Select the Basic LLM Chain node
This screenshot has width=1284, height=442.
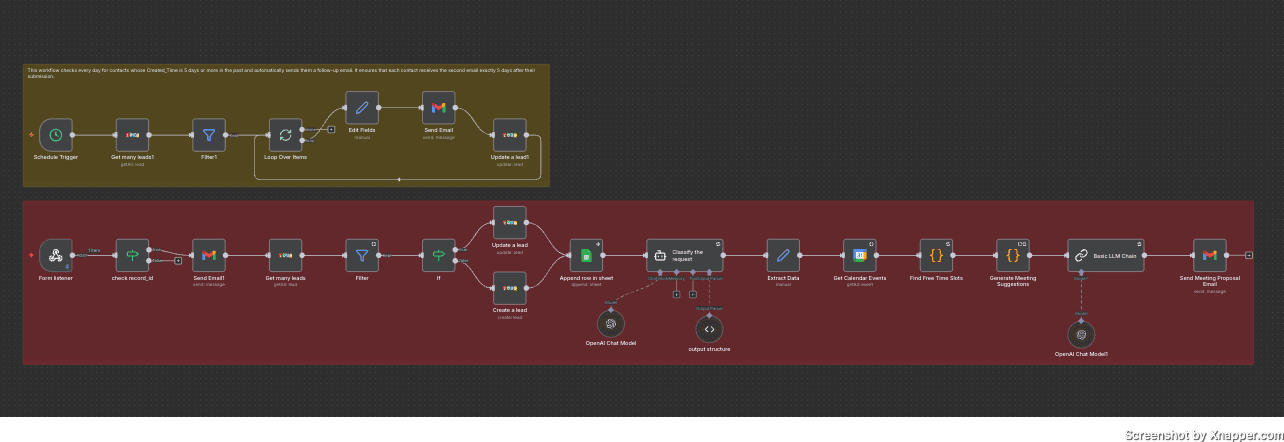coord(1105,255)
